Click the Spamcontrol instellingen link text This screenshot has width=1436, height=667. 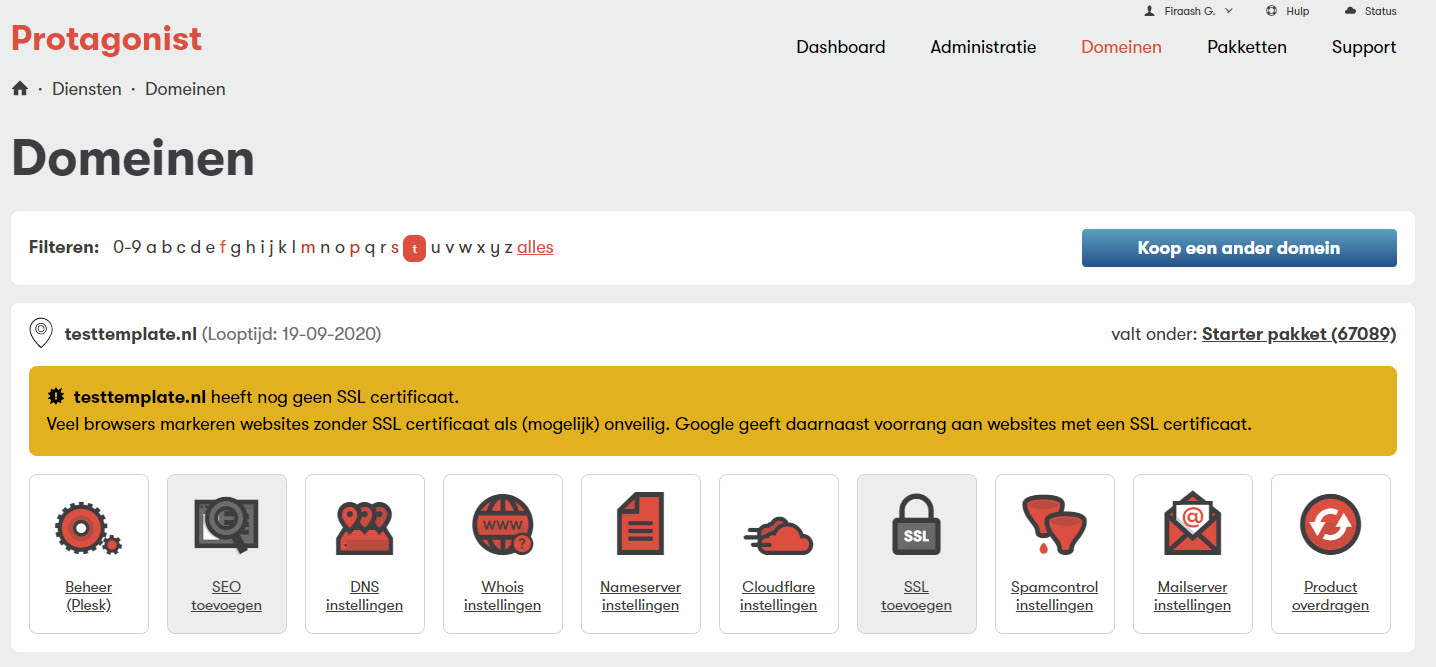1054,596
